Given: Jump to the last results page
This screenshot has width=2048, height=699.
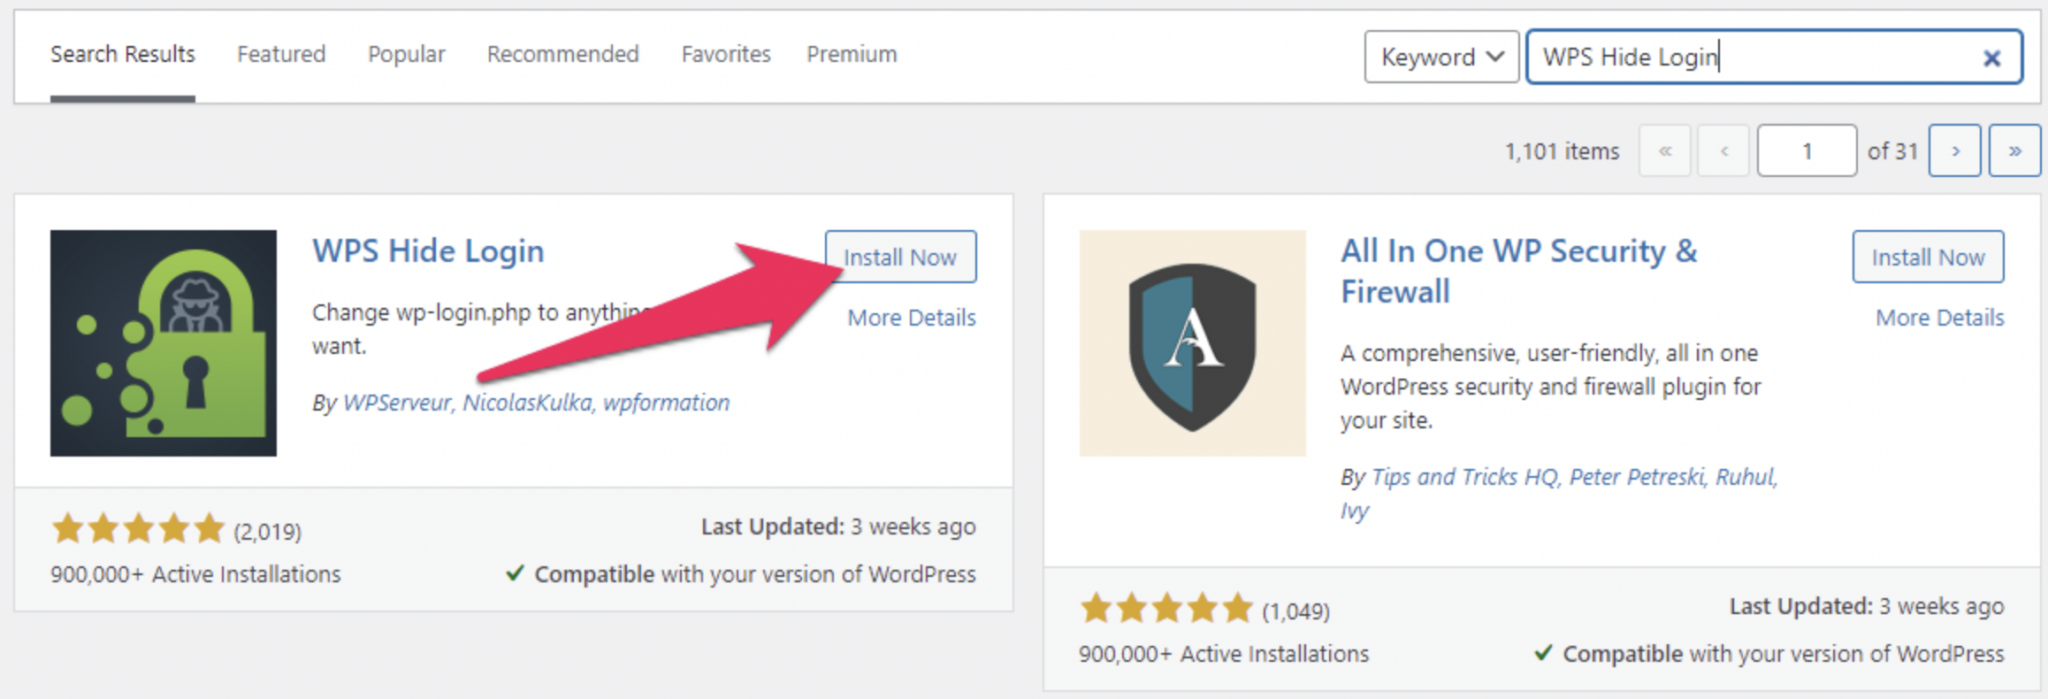Looking at the screenshot, I should point(2014,151).
